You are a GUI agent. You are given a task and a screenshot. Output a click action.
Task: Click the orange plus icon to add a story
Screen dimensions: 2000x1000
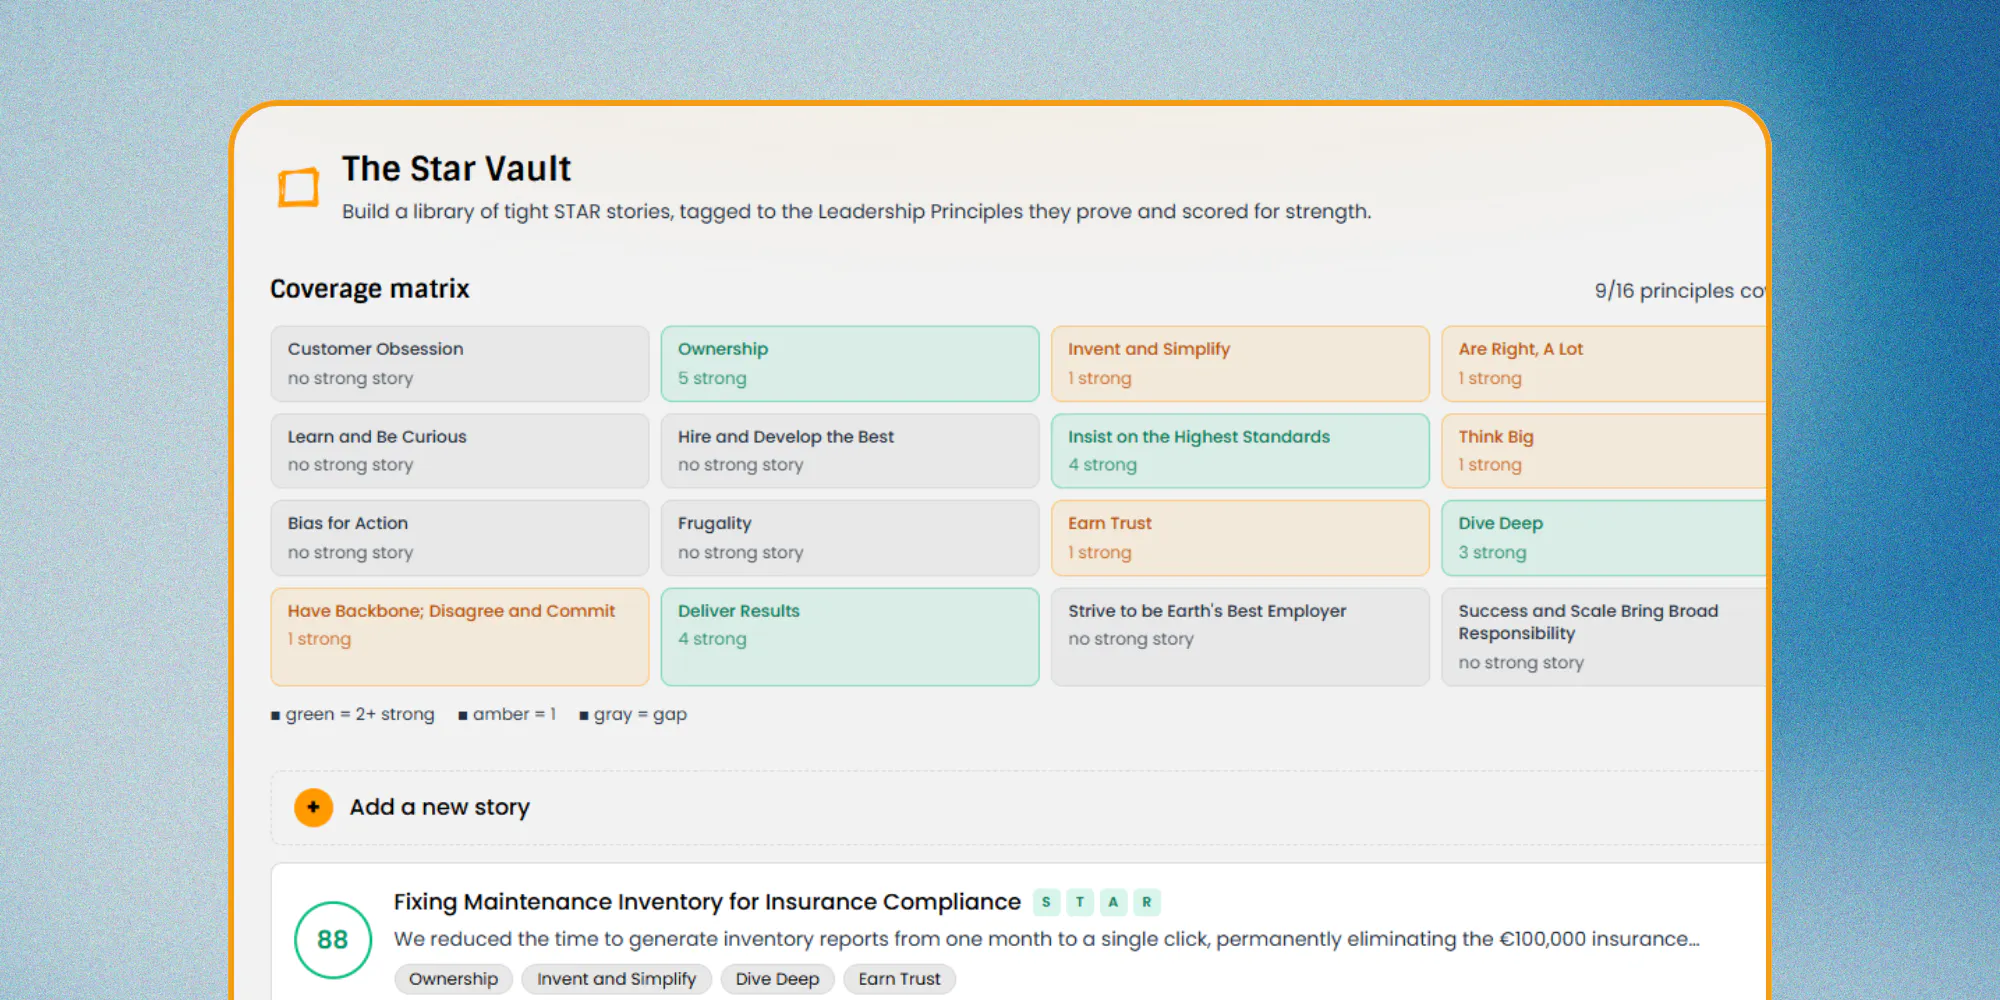(x=313, y=807)
